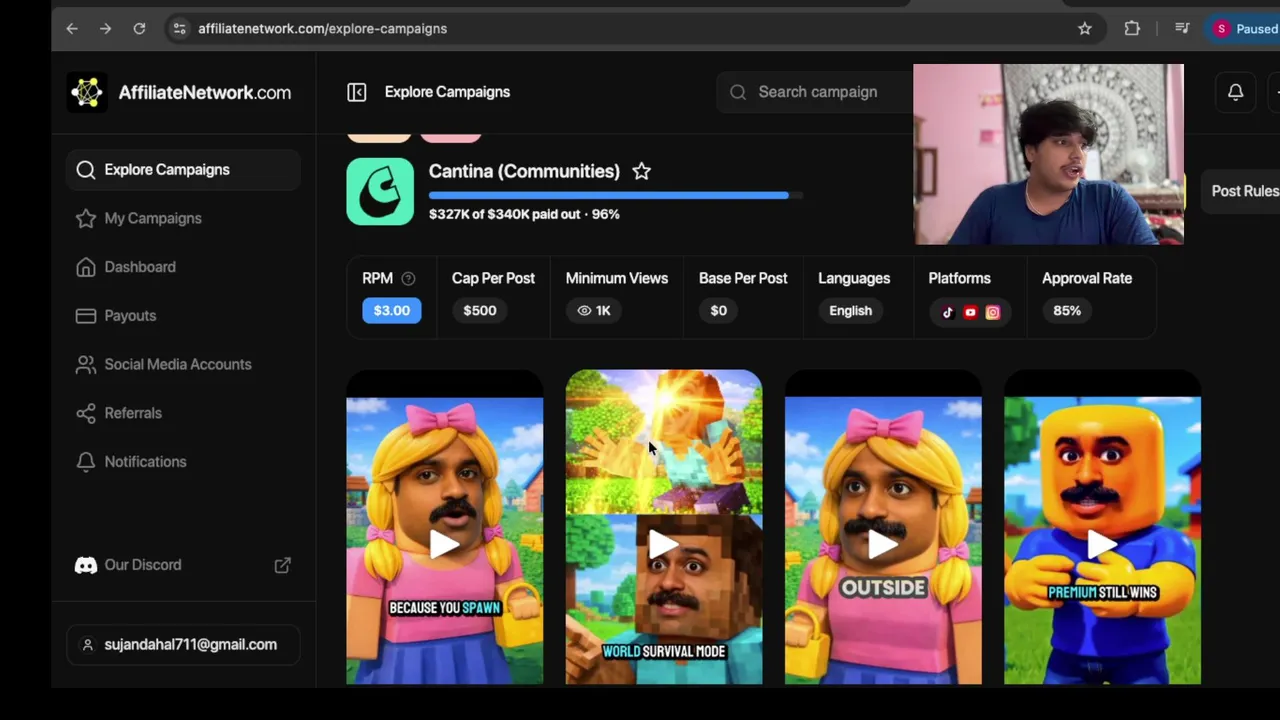
Task: Click the search magnifier icon
Action: point(738,92)
